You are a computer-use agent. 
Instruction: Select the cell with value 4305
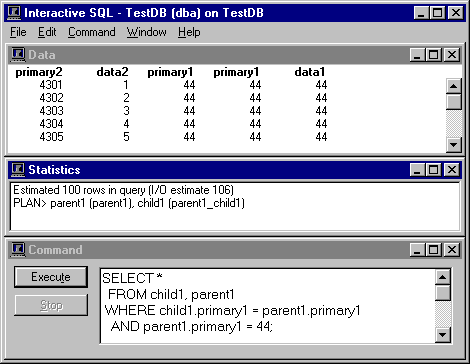point(51,137)
